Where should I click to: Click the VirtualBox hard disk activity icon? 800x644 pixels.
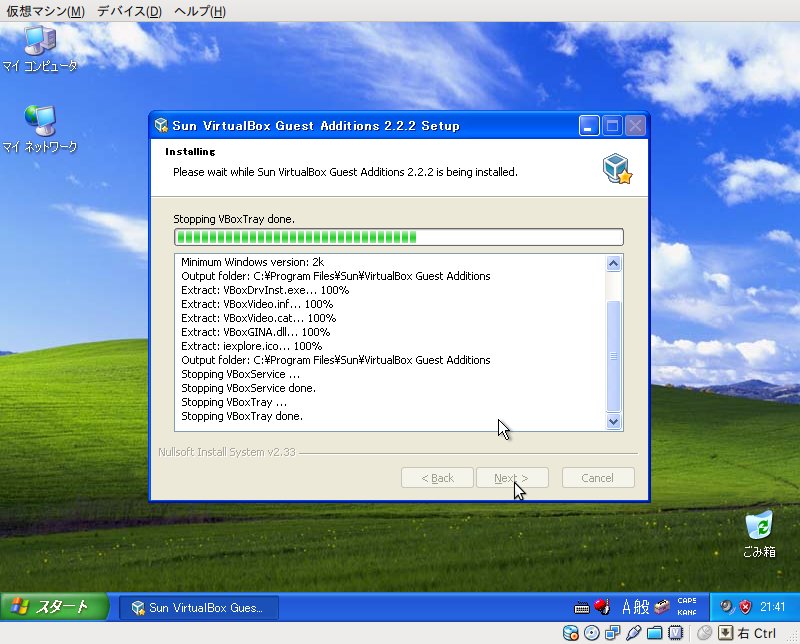570,633
